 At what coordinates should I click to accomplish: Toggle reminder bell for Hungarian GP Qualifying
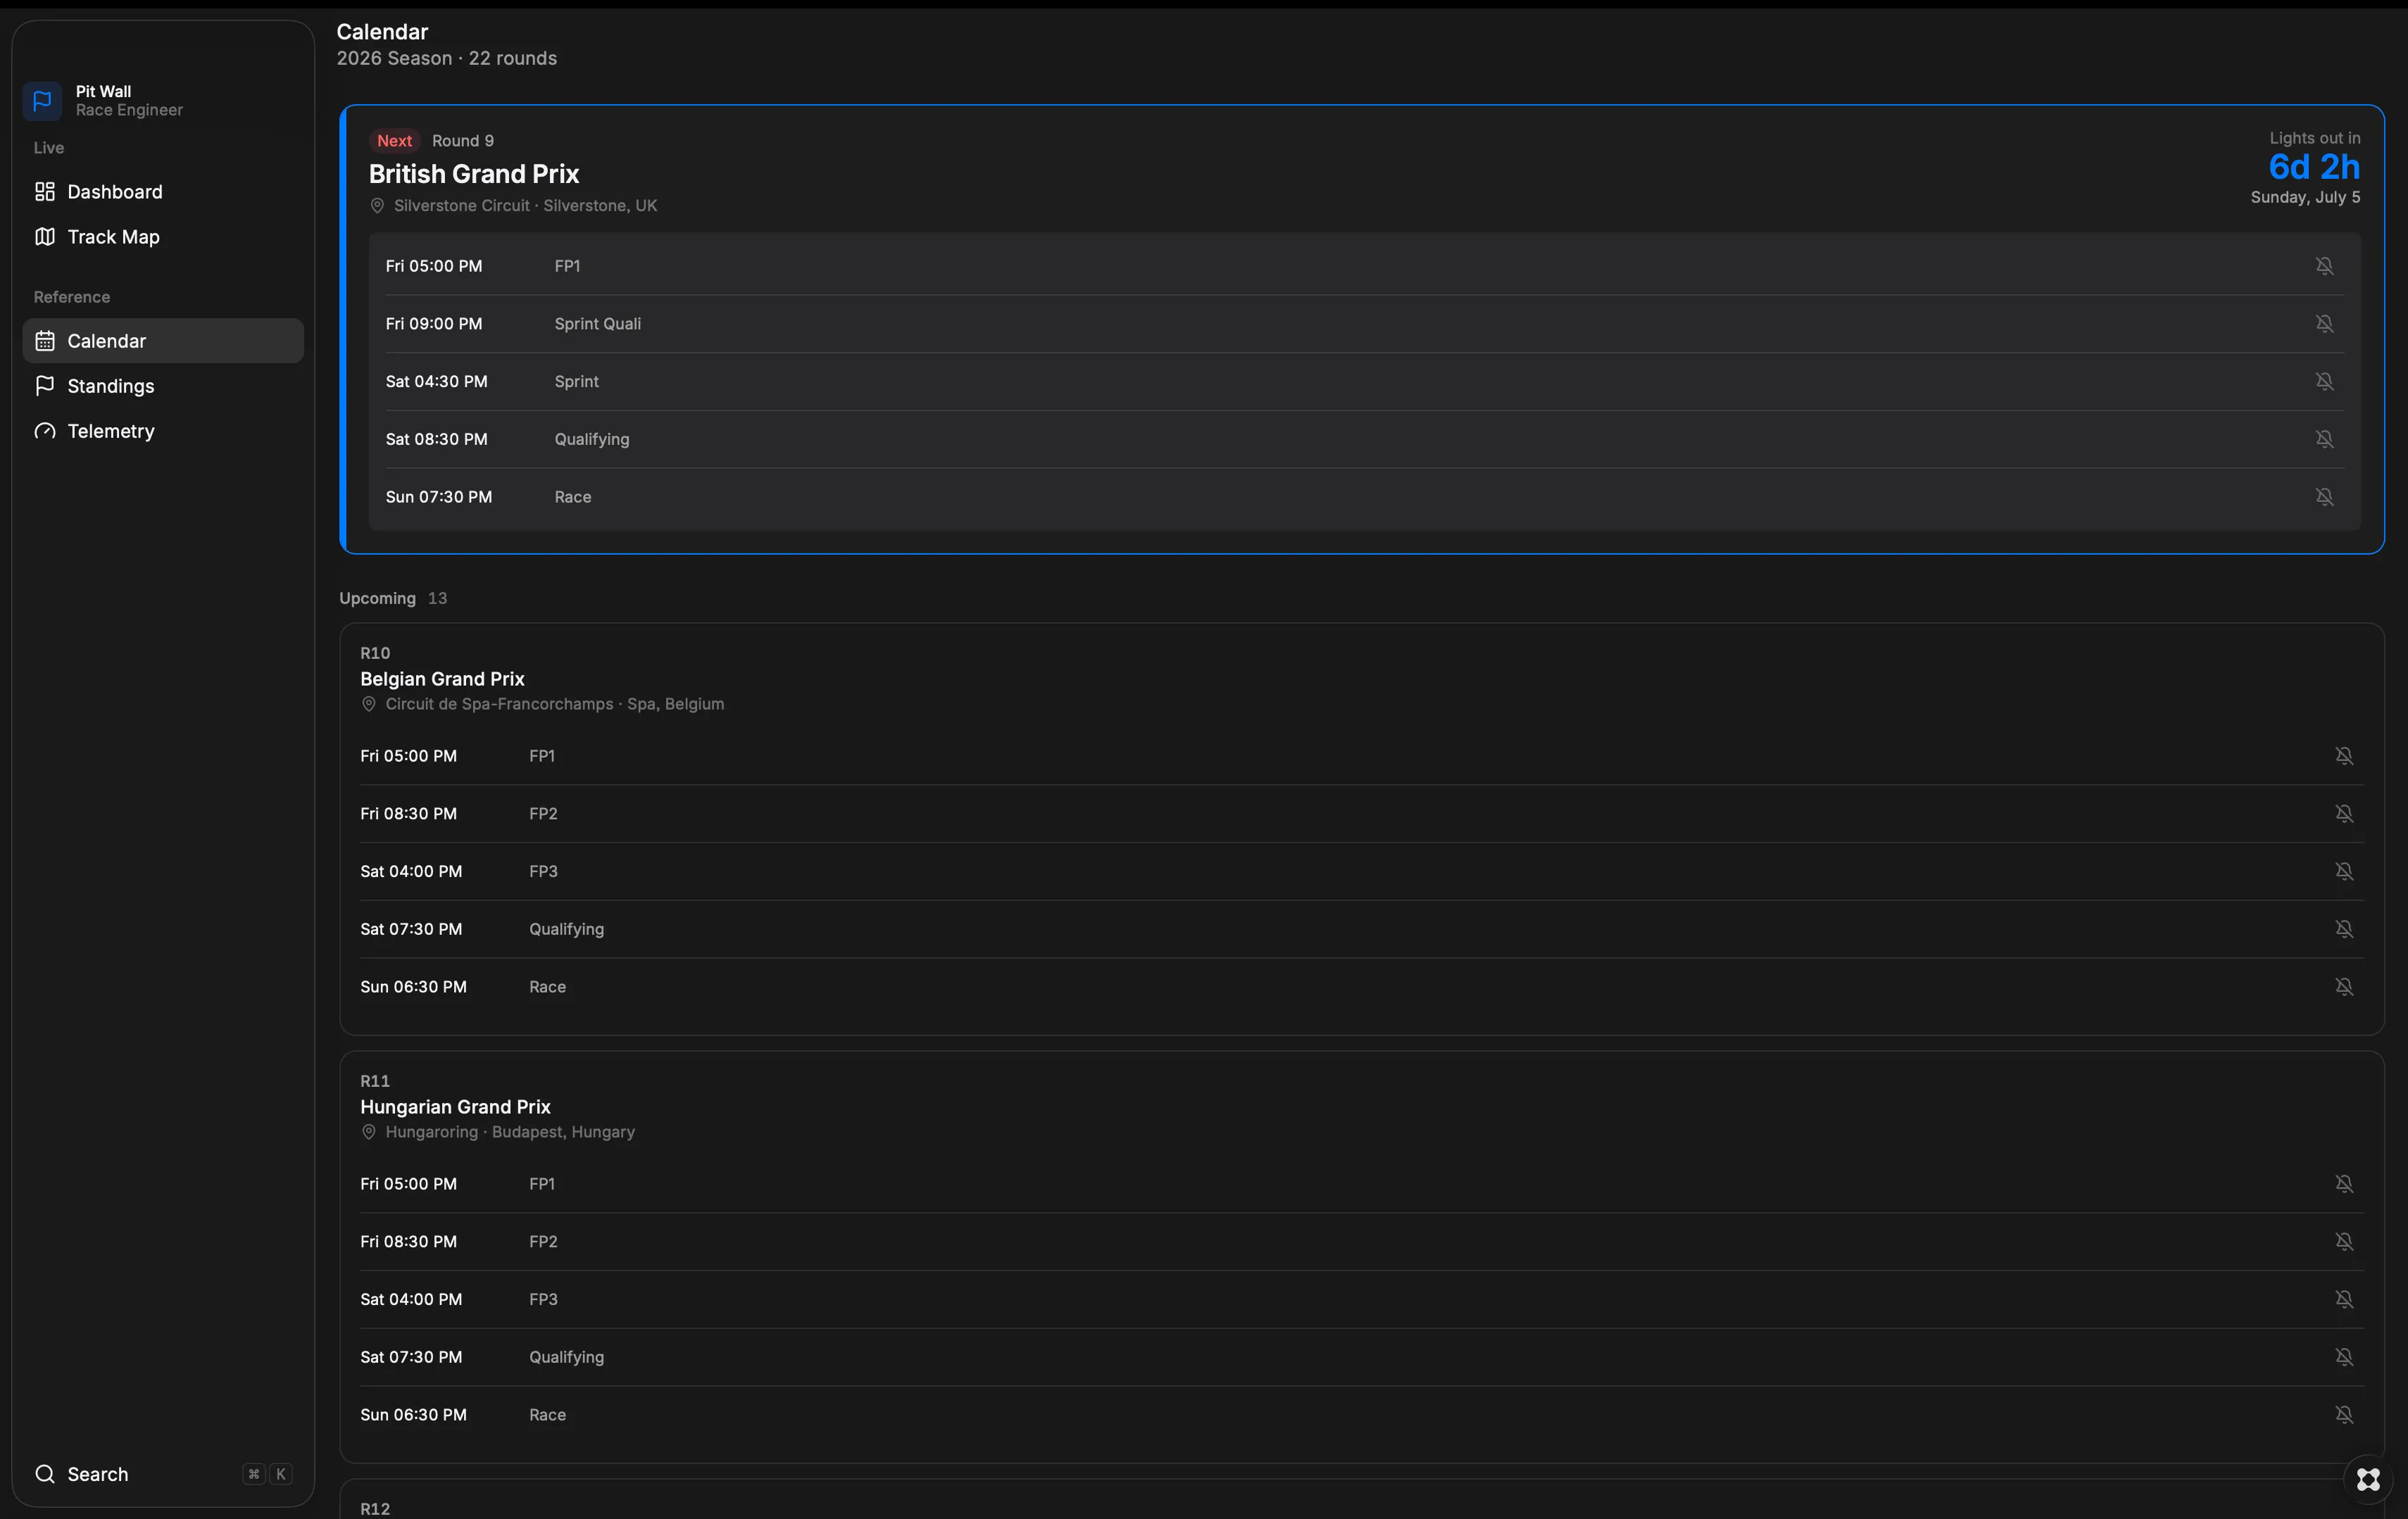[x=2343, y=1357]
